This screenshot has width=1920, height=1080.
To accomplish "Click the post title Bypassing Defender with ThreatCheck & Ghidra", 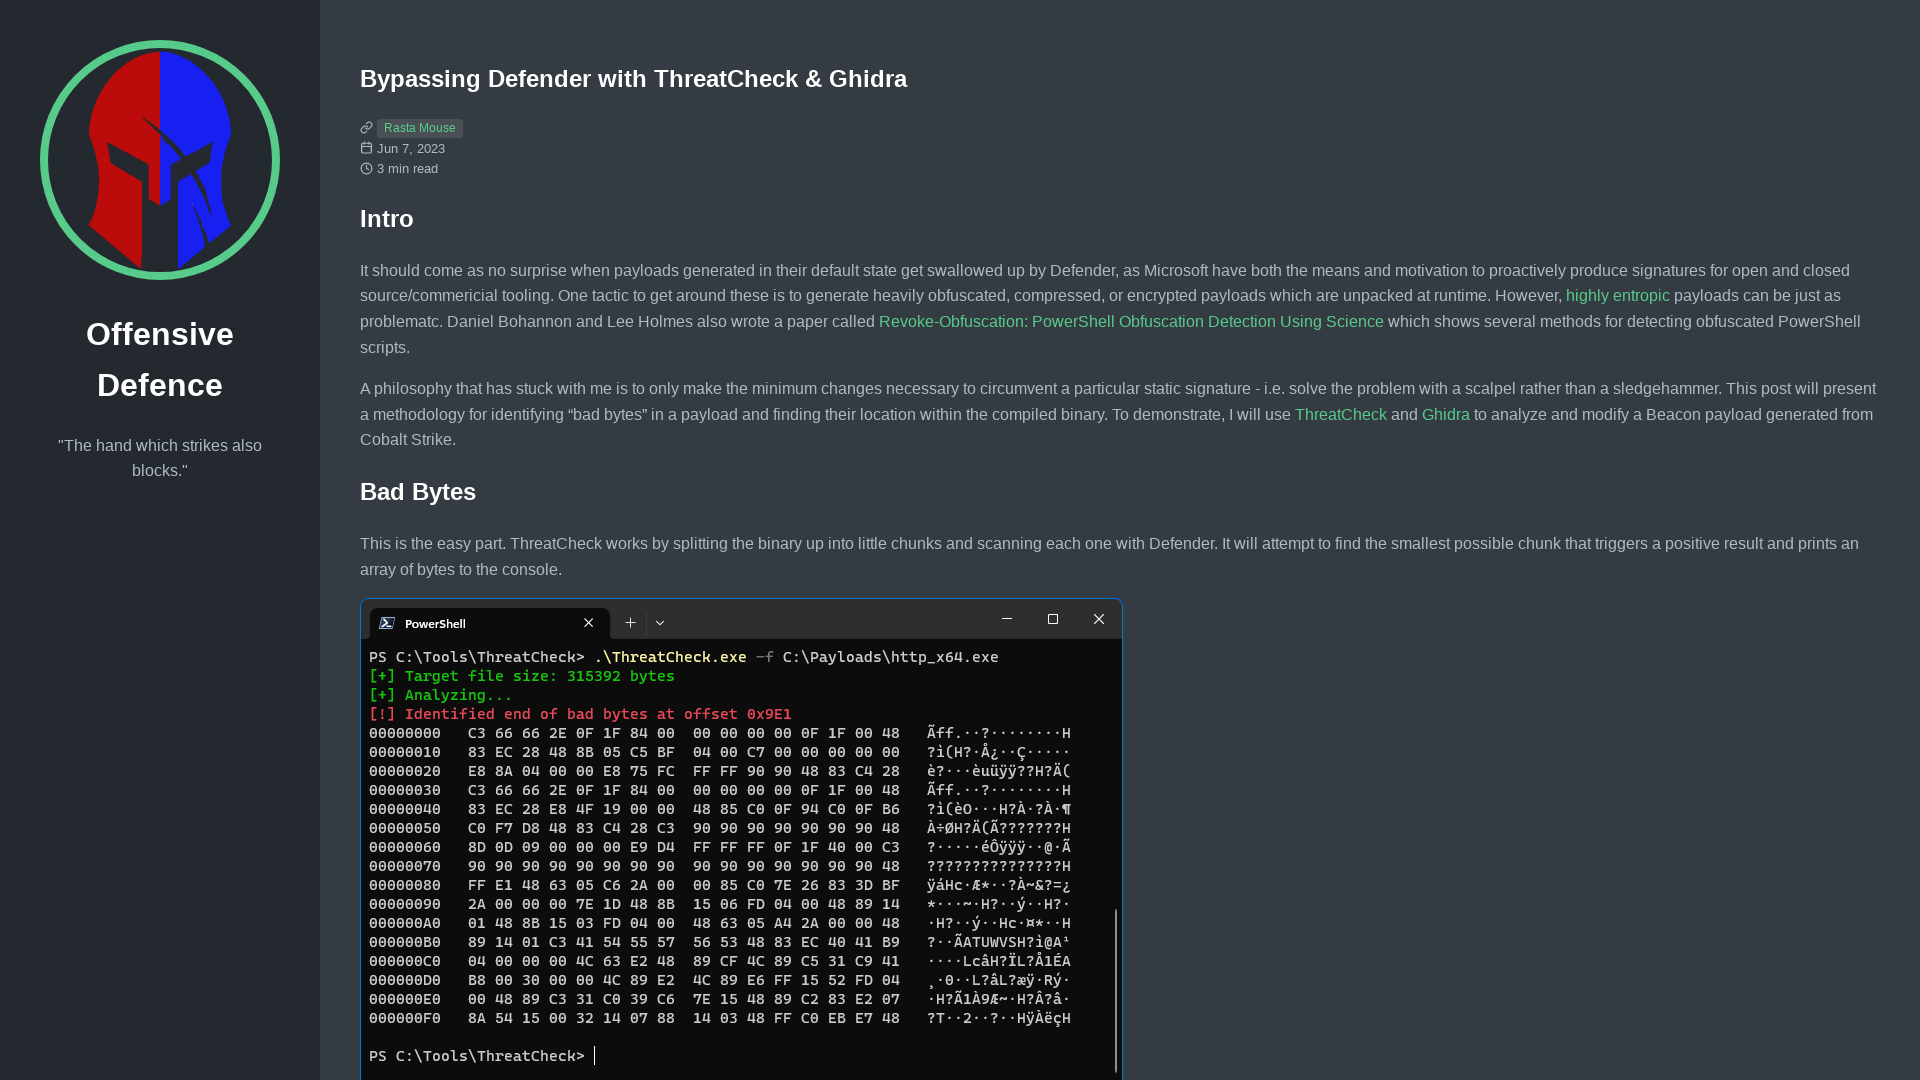I will tap(633, 79).
